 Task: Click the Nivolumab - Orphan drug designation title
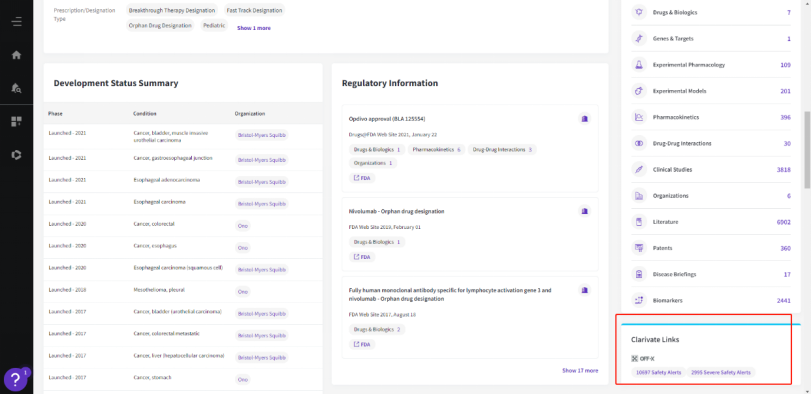397,211
